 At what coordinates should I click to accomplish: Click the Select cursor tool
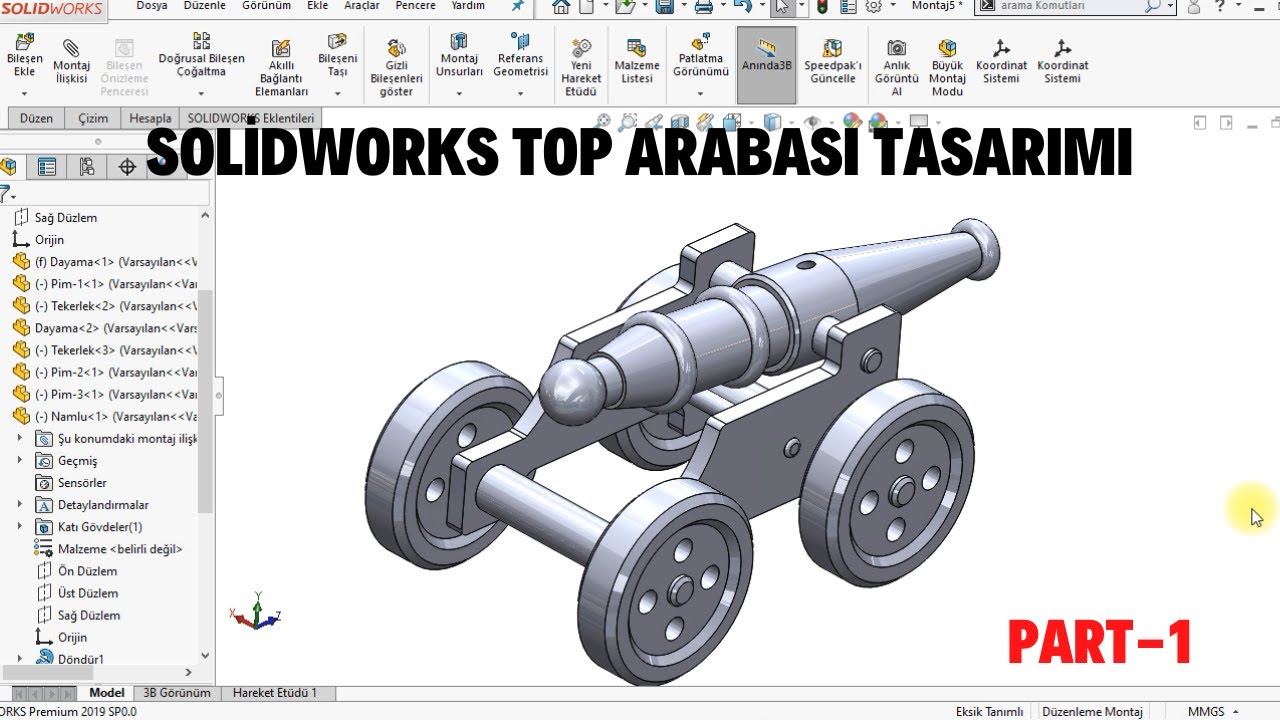point(783,7)
